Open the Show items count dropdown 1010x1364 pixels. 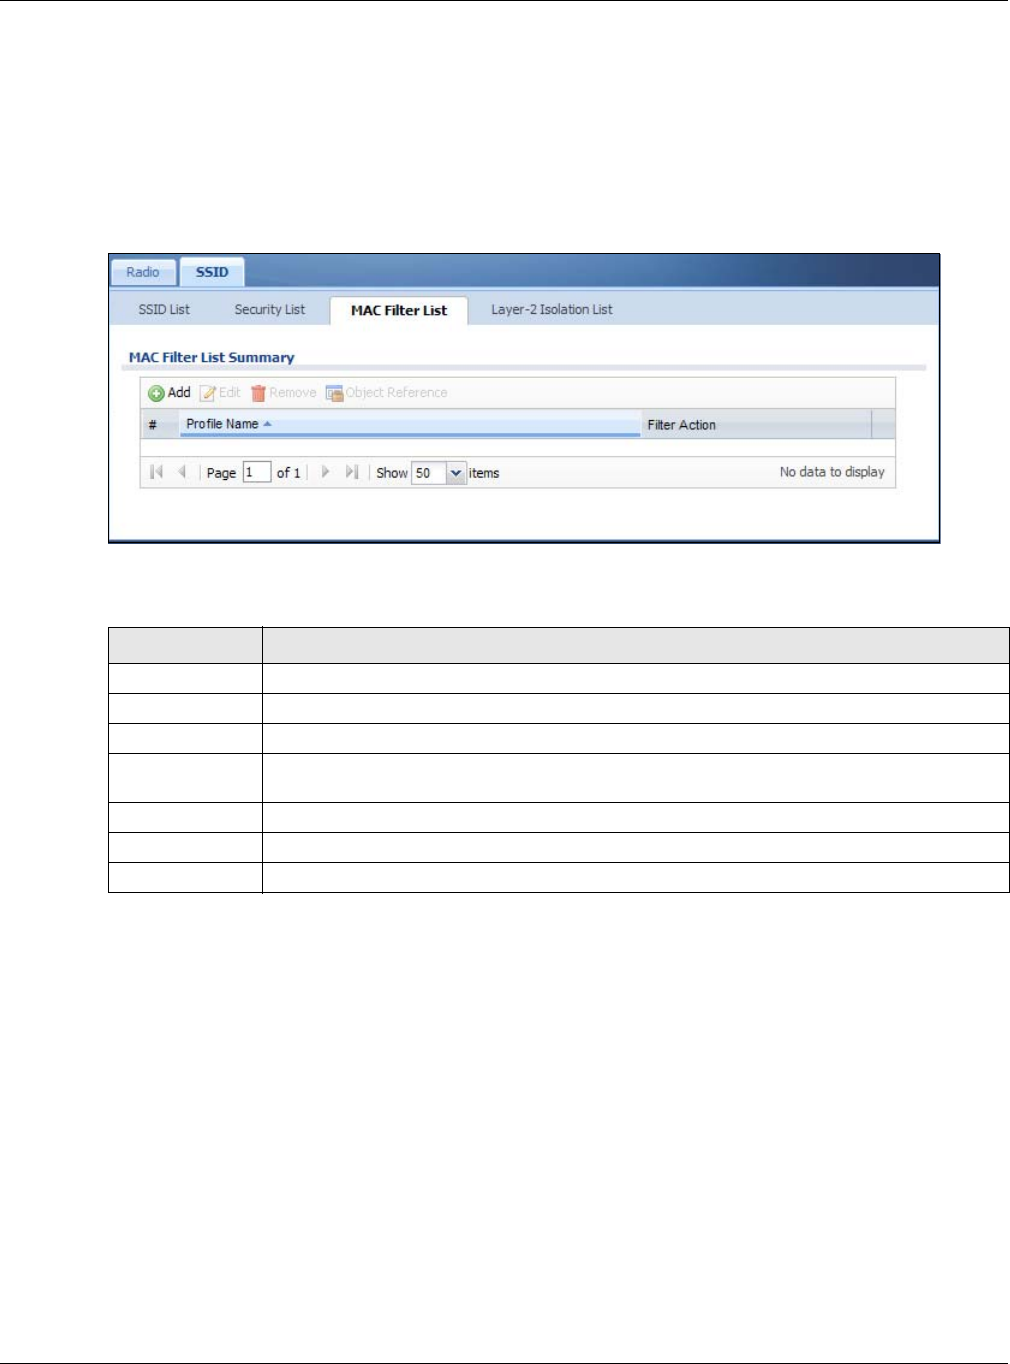tap(456, 473)
